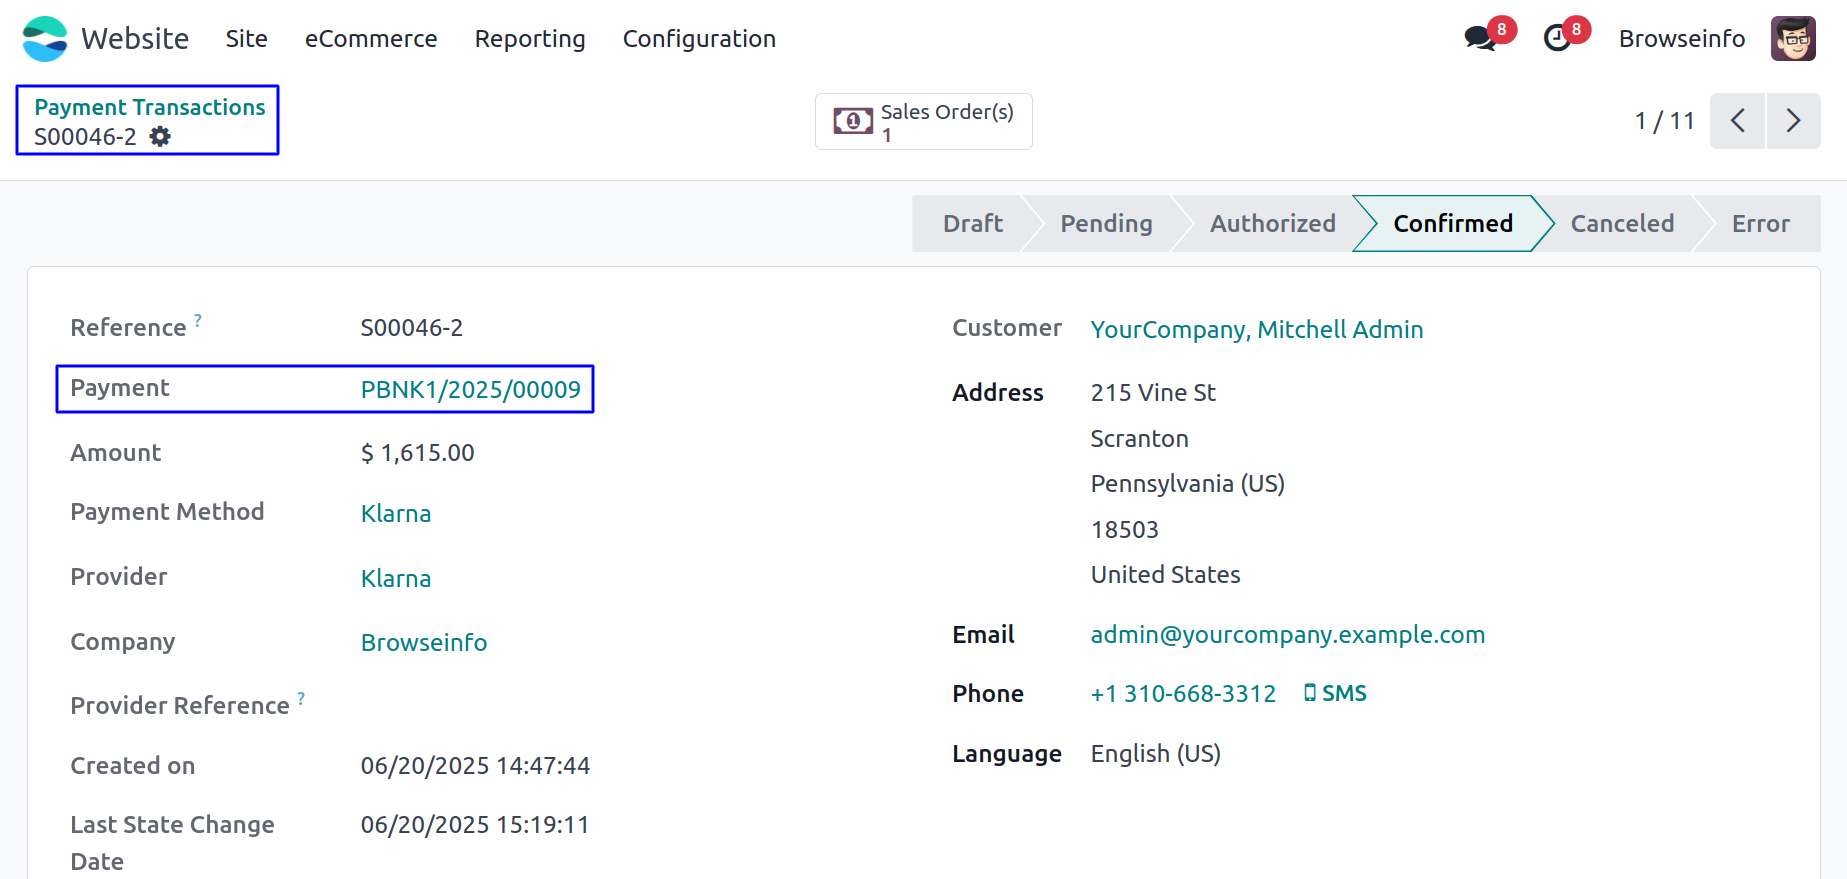Click the state Pennsylvania (US)
Screen dimensions: 1847x879
tap(1187, 484)
